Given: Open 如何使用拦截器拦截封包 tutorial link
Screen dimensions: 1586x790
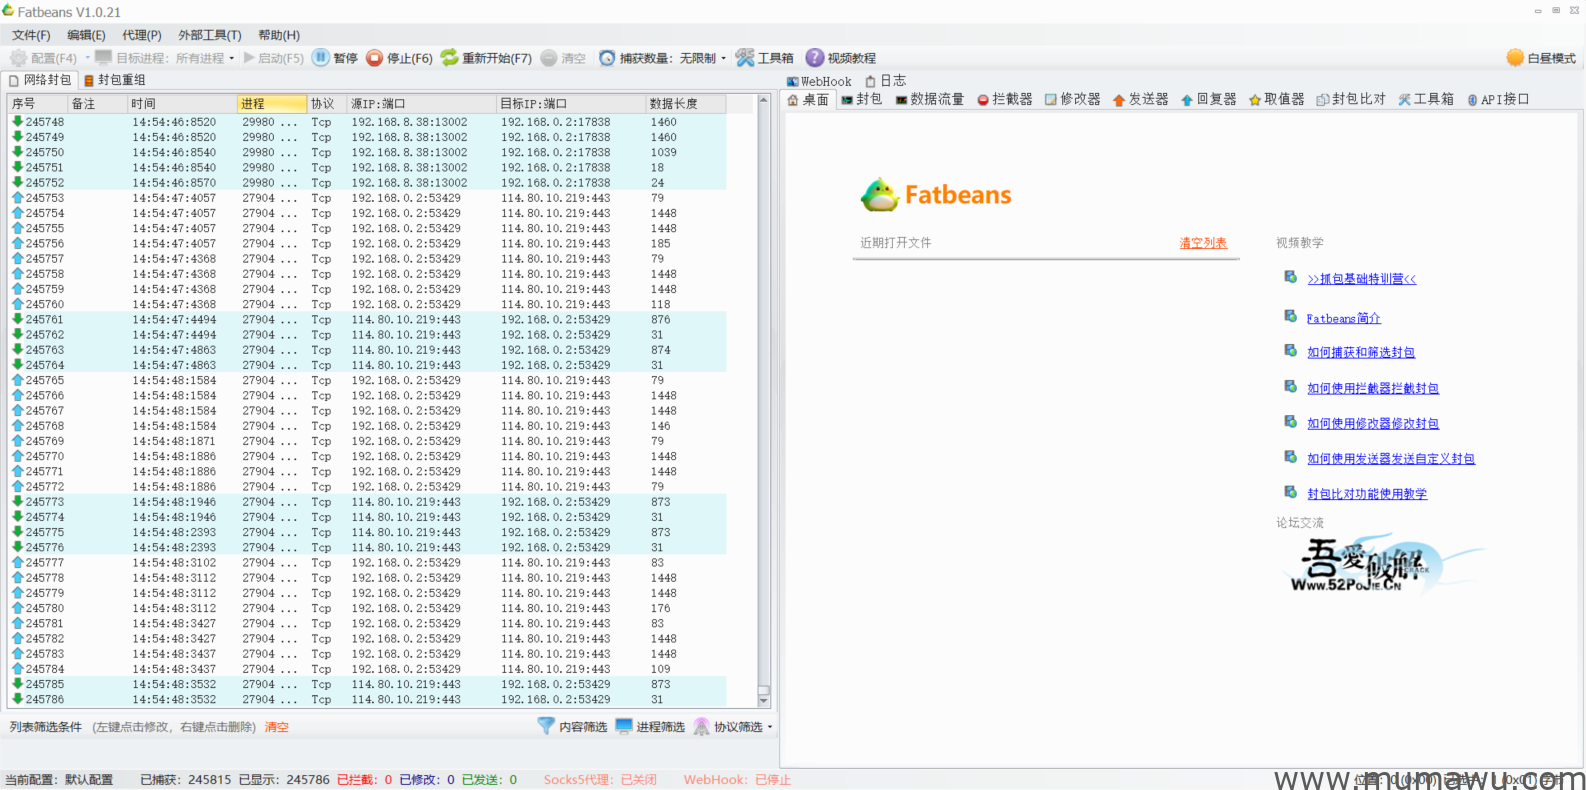Looking at the screenshot, I should click(1373, 388).
